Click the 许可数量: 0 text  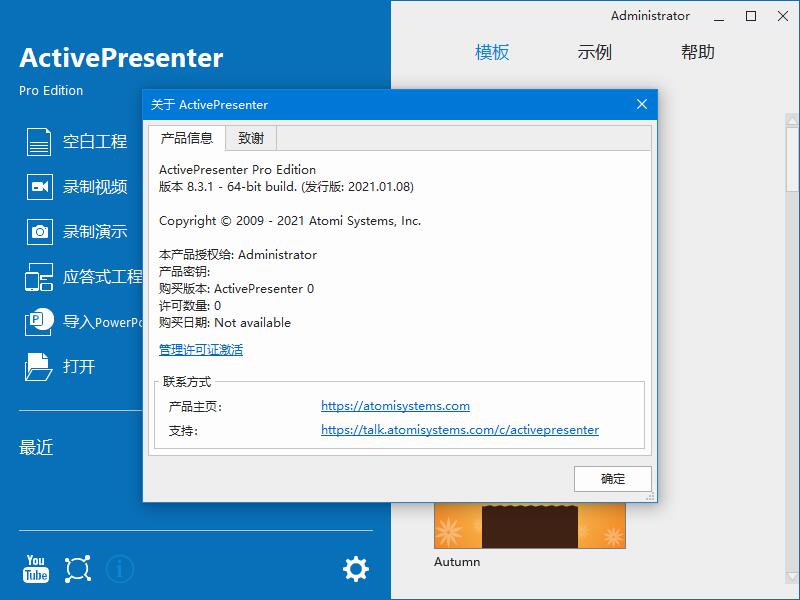click(x=190, y=306)
